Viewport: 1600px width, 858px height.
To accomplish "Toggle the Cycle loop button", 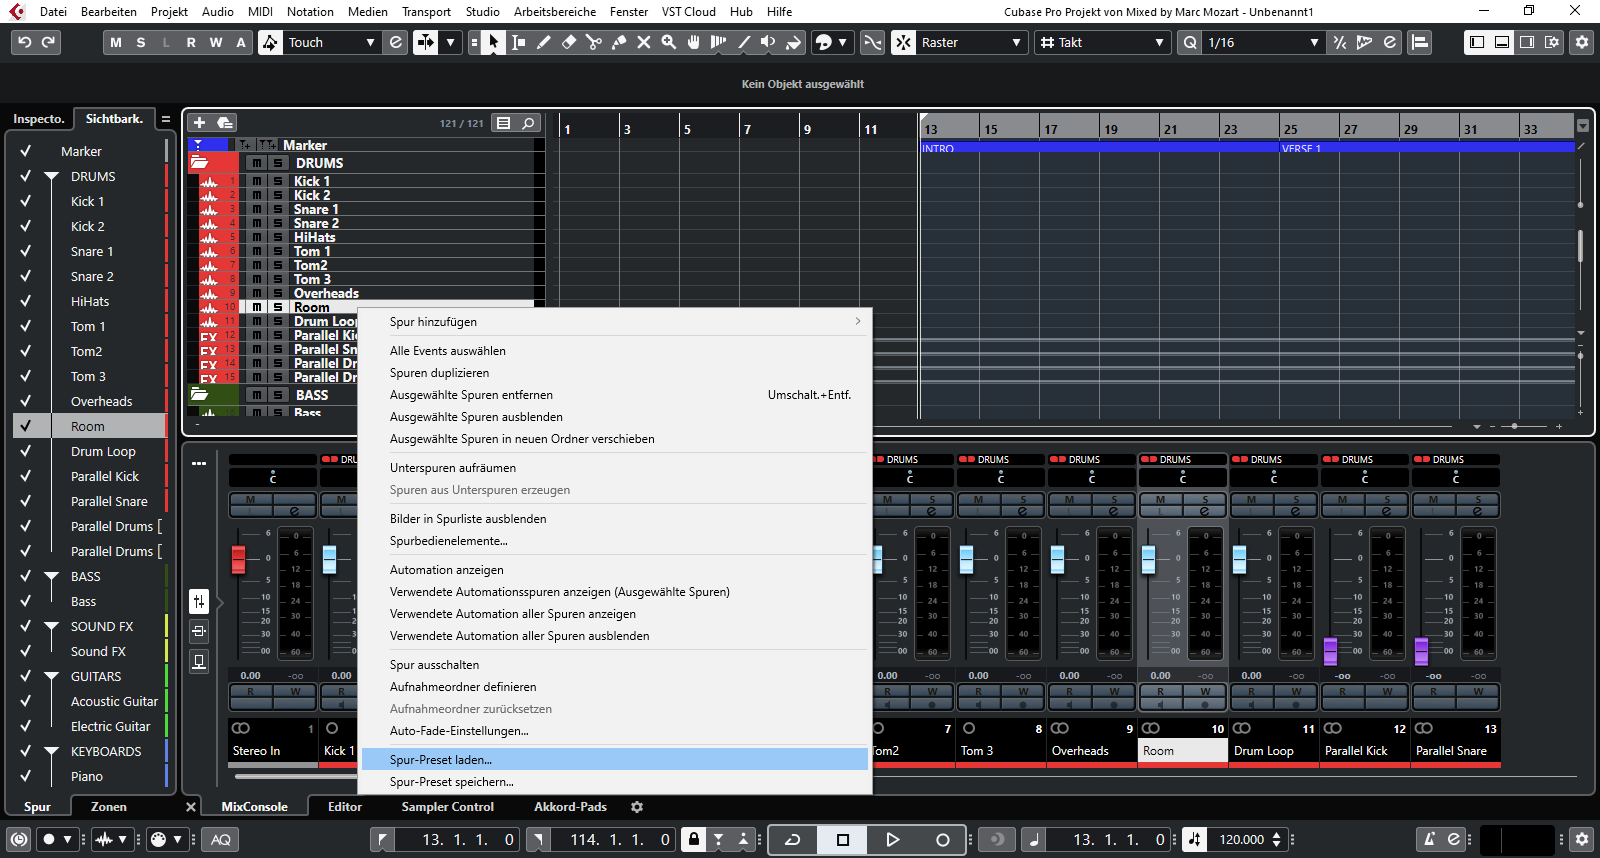I will (793, 840).
